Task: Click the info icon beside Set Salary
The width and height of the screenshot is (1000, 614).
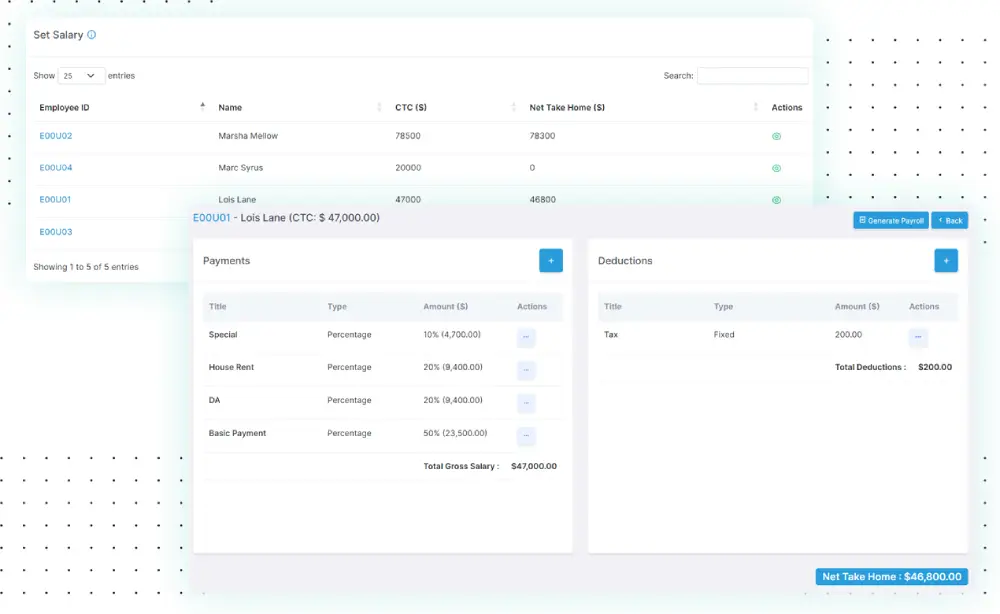Action: click(92, 35)
